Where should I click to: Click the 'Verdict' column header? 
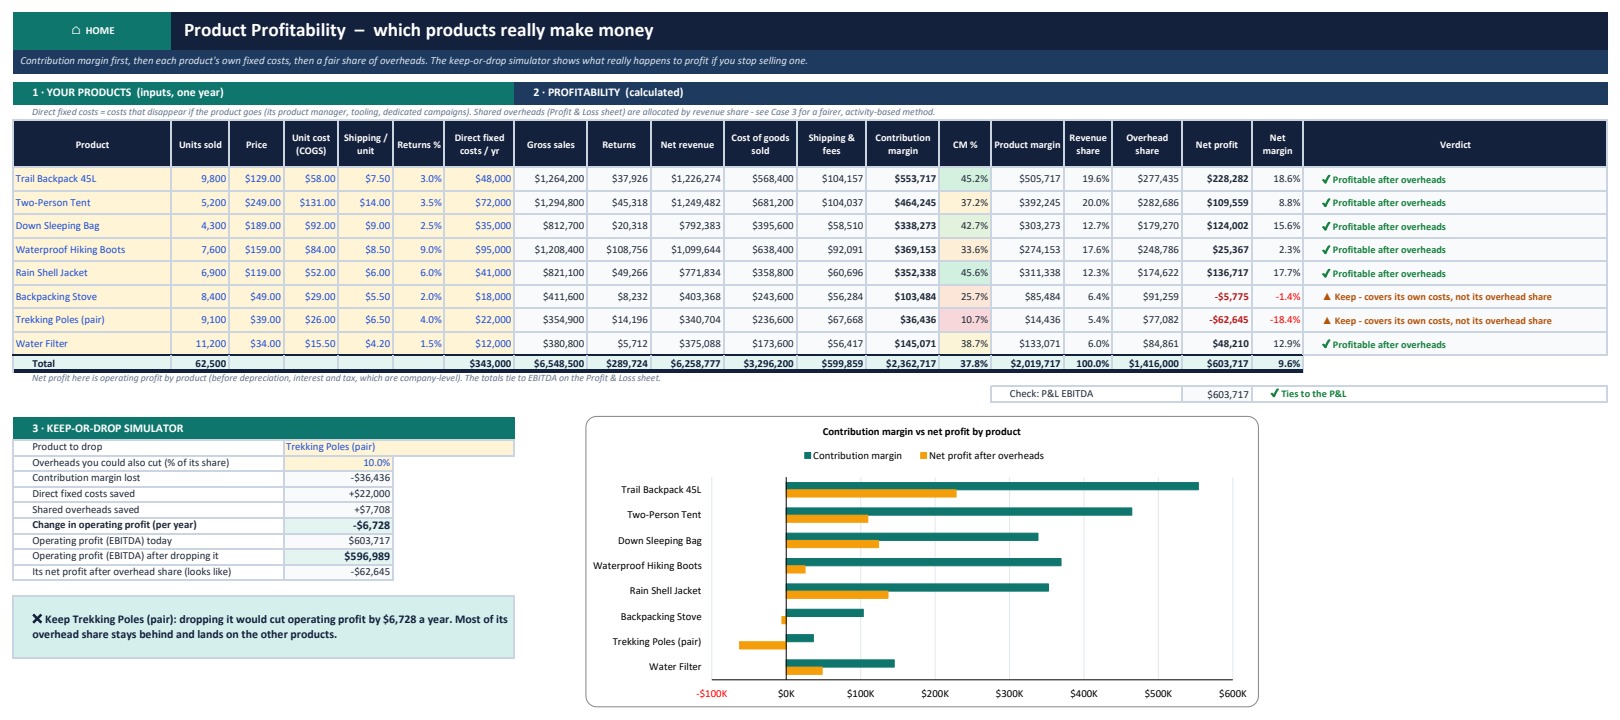[1455, 145]
